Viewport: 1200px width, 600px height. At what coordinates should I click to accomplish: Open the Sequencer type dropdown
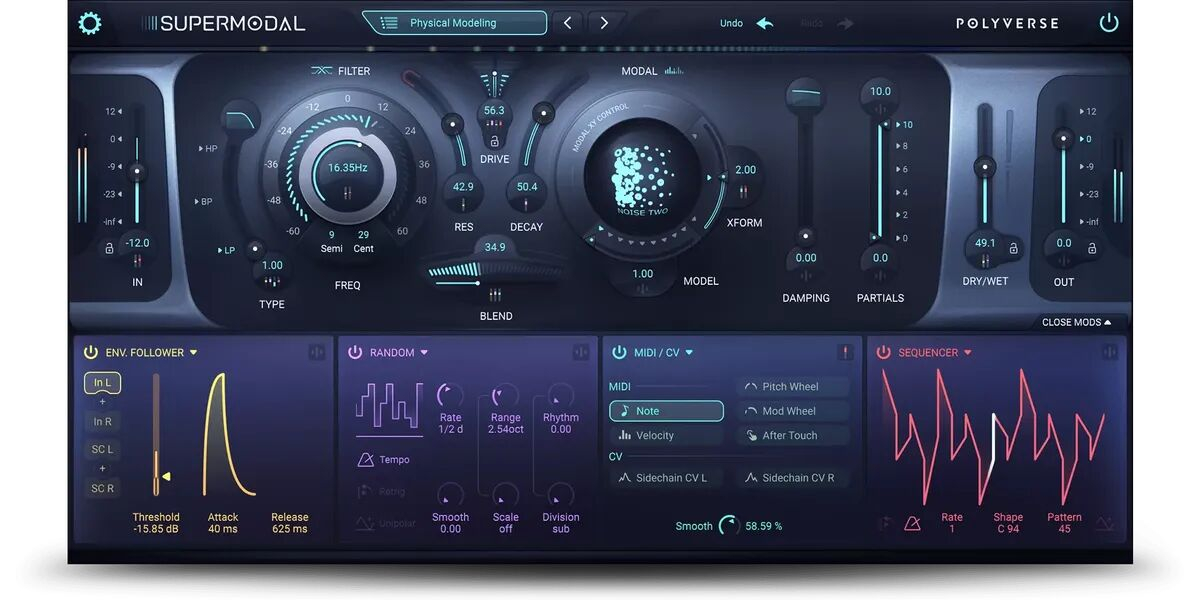pos(967,352)
